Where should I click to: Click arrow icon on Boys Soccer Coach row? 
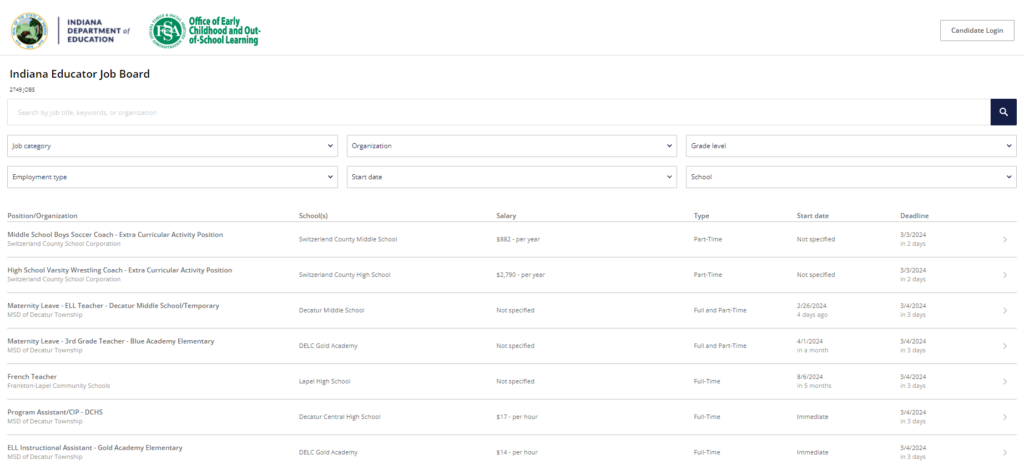pyautogui.click(x=1004, y=239)
